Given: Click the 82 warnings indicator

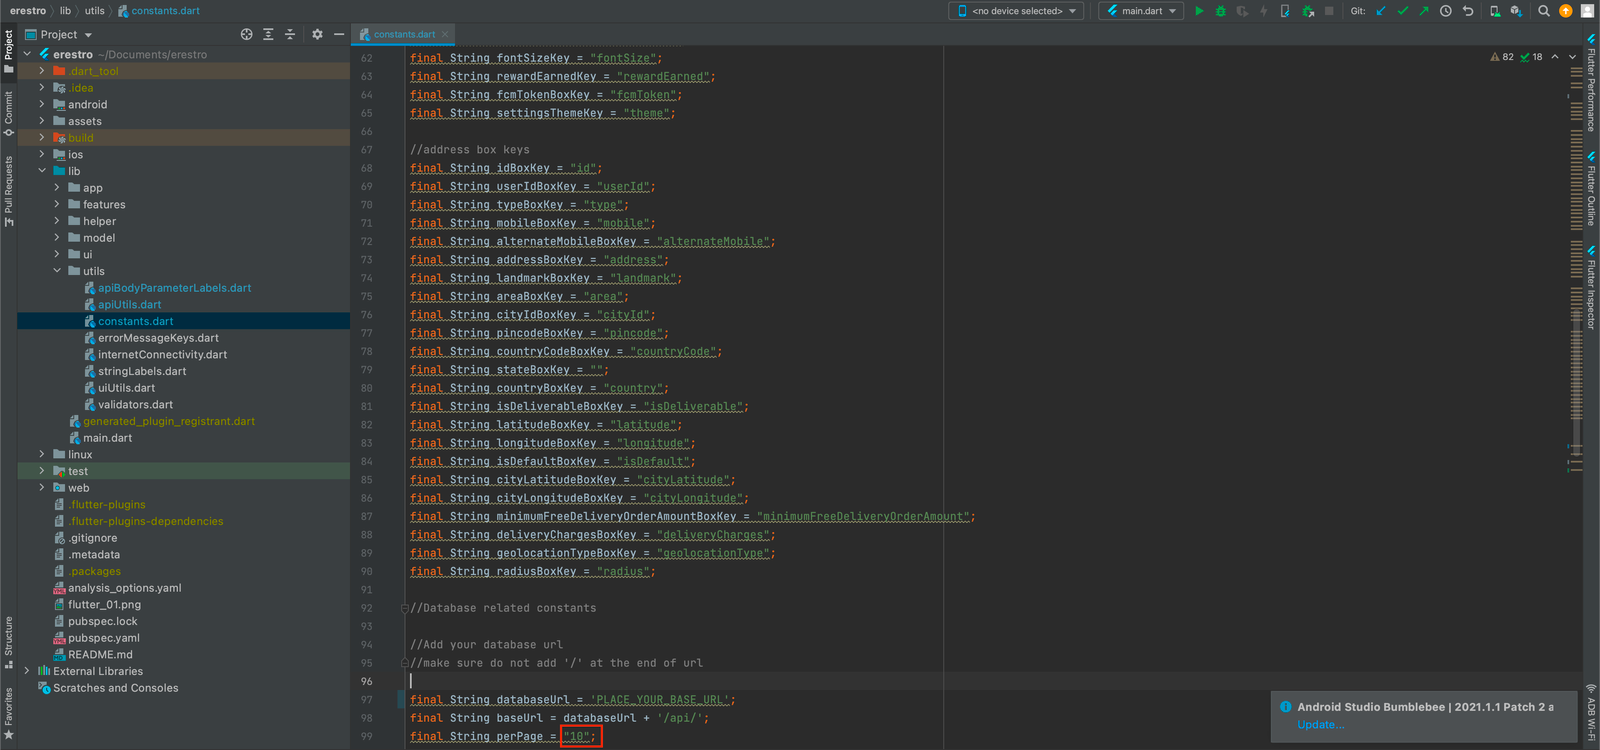Looking at the screenshot, I should click(1502, 57).
